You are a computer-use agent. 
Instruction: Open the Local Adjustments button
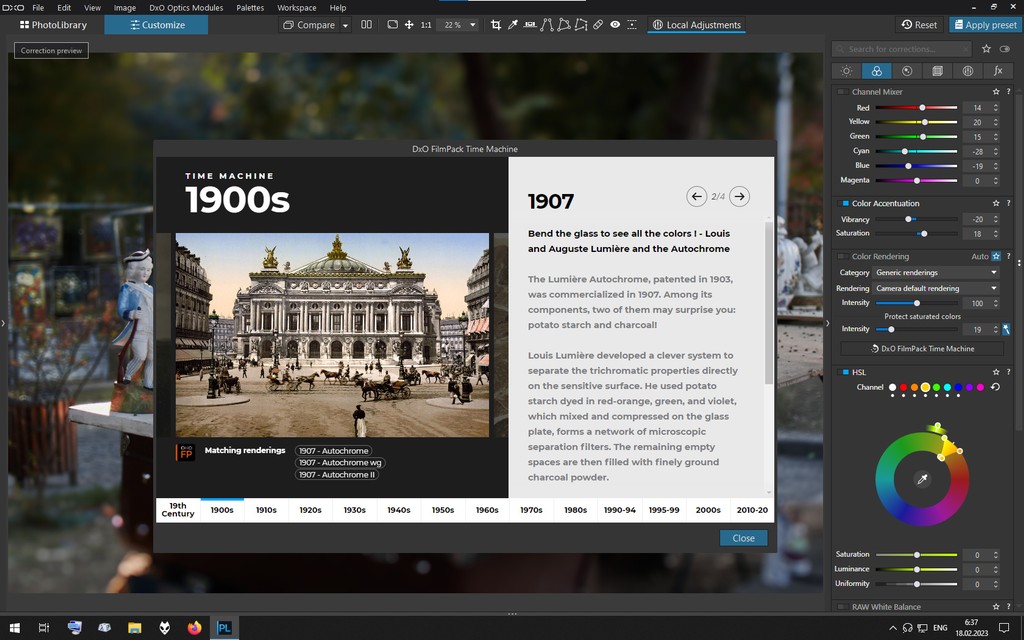696,25
